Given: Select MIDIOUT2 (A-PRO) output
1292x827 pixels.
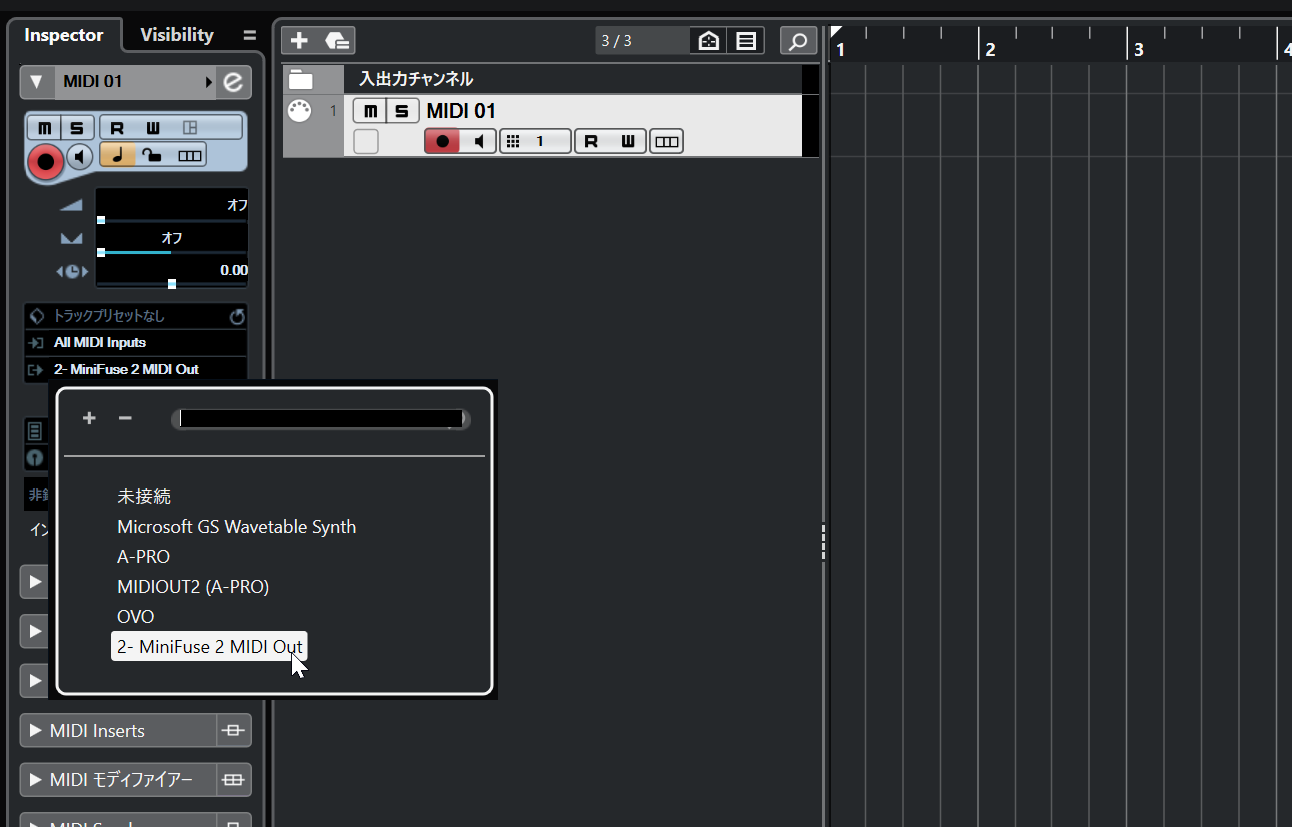Looking at the screenshot, I should click(x=193, y=587).
